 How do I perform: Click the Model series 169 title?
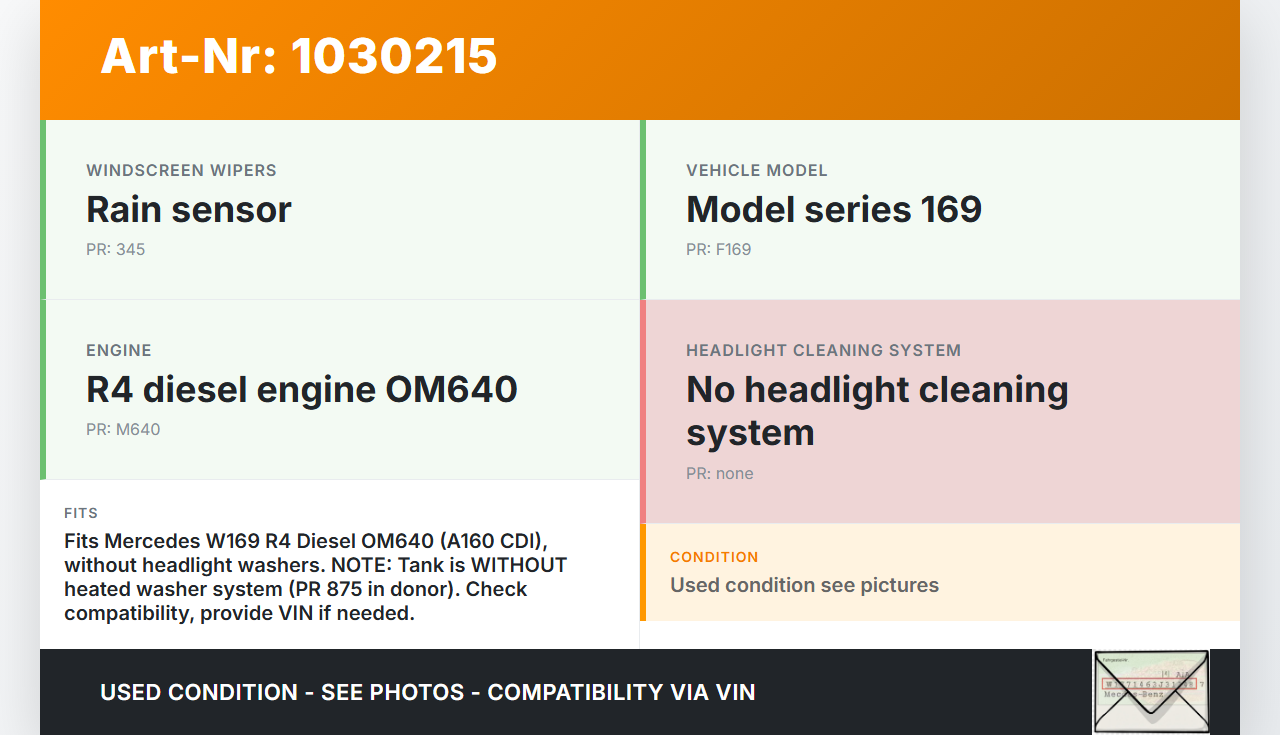[834, 209]
